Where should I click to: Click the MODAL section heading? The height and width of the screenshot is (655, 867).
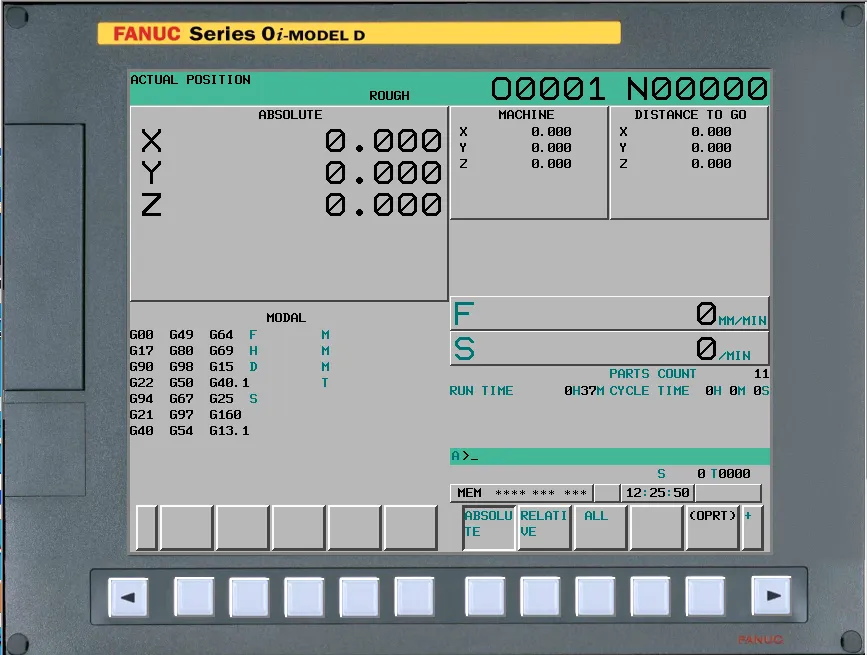point(286,318)
